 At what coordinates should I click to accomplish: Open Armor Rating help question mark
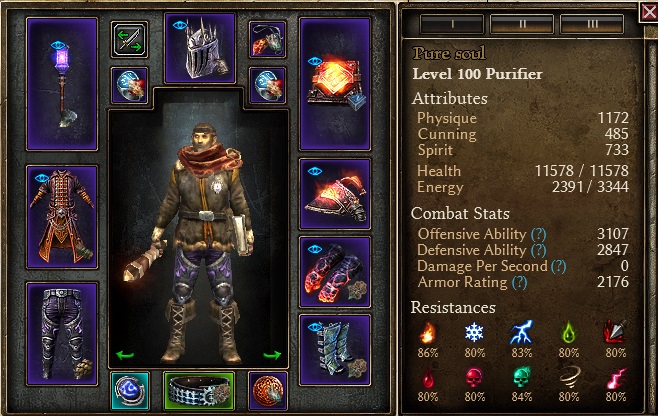(x=520, y=283)
